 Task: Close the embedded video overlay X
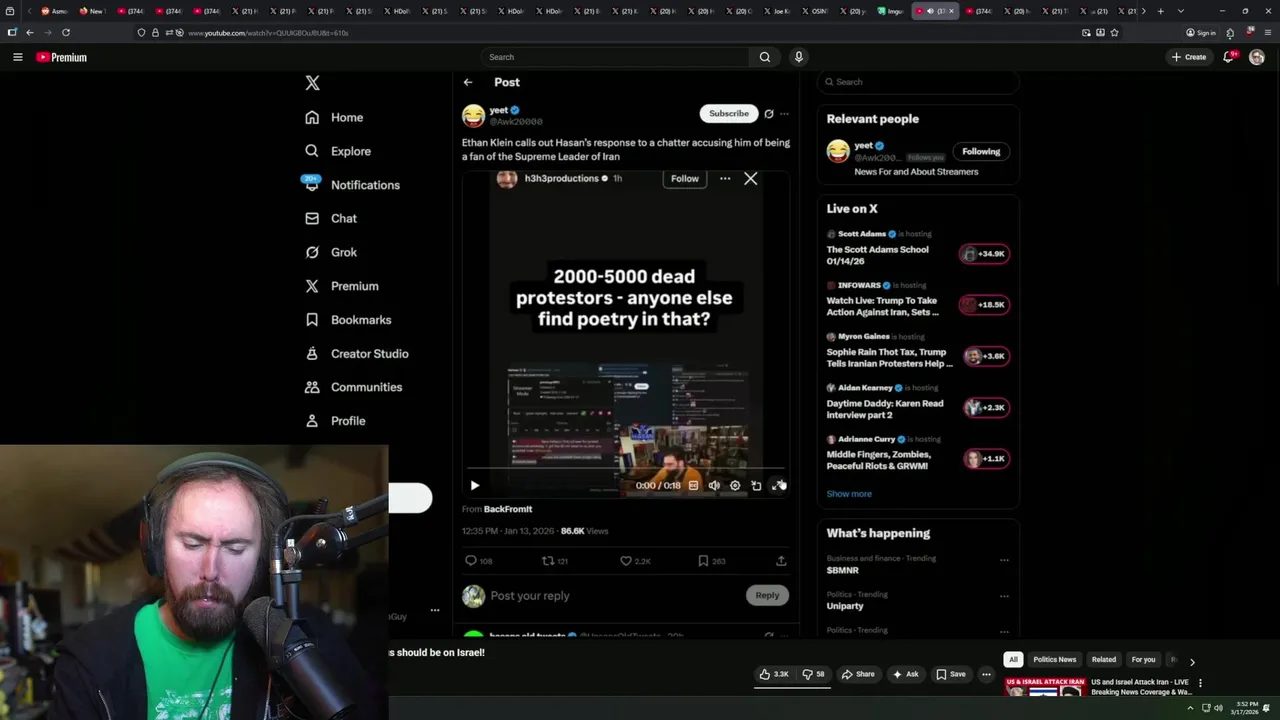[x=750, y=178]
